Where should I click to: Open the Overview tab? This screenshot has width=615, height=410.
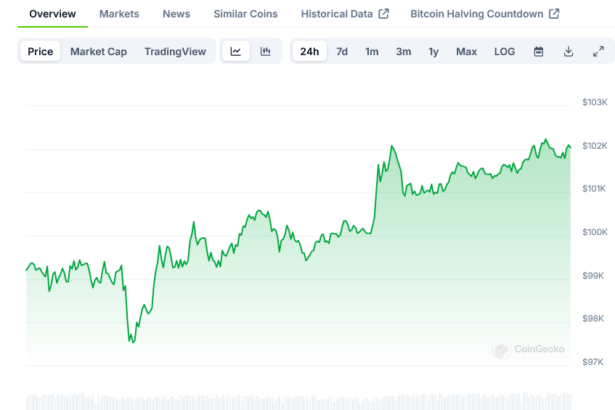click(53, 14)
